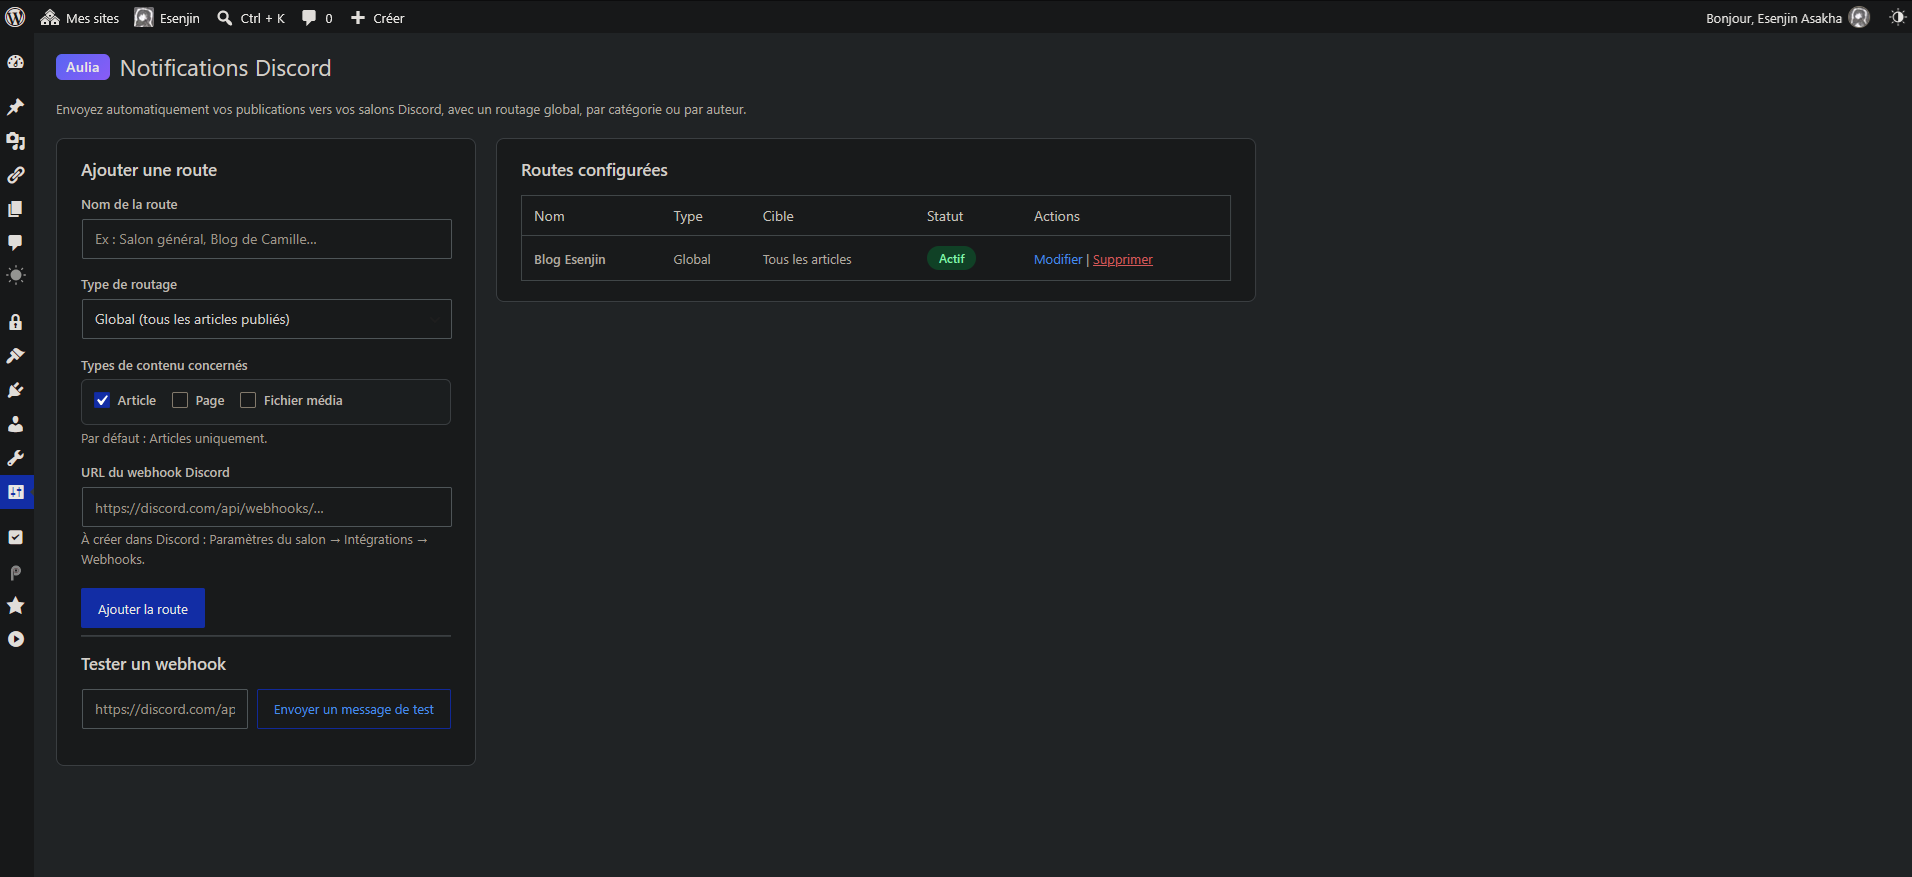The height and width of the screenshot is (877, 1912).
Task: Open the Créer menu in admin bar
Action: coord(378,18)
